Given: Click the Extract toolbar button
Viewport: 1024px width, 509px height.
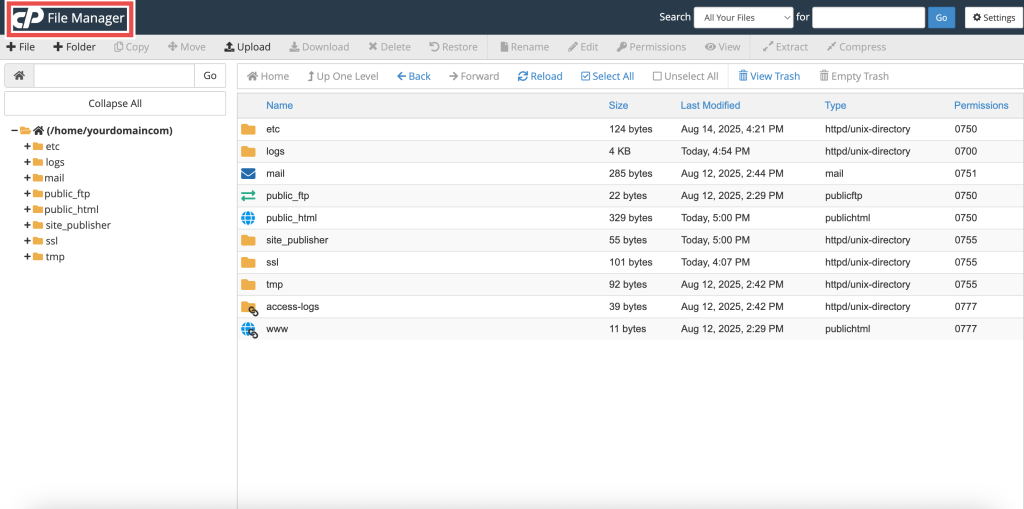Looking at the screenshot, I should coord(785,47).
